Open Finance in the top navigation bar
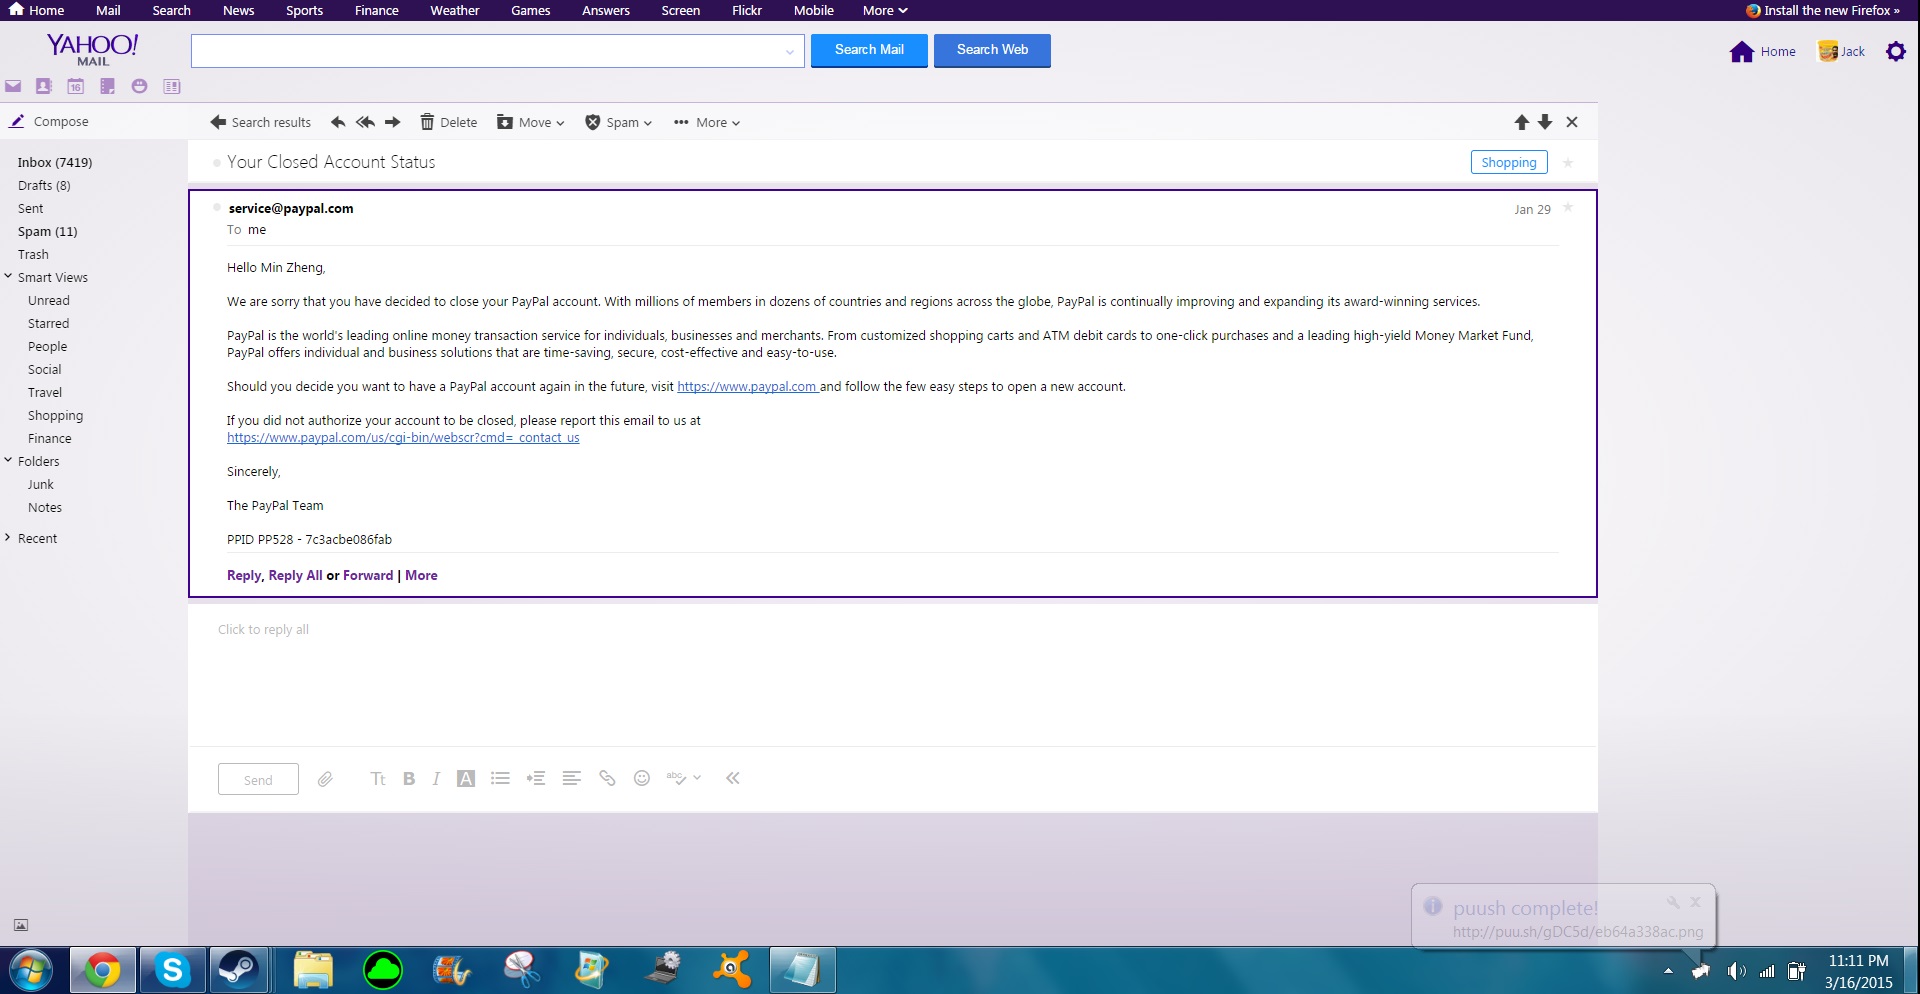Screen dimensions: 1920x994 pyautogui.click(x=376, y=10)
